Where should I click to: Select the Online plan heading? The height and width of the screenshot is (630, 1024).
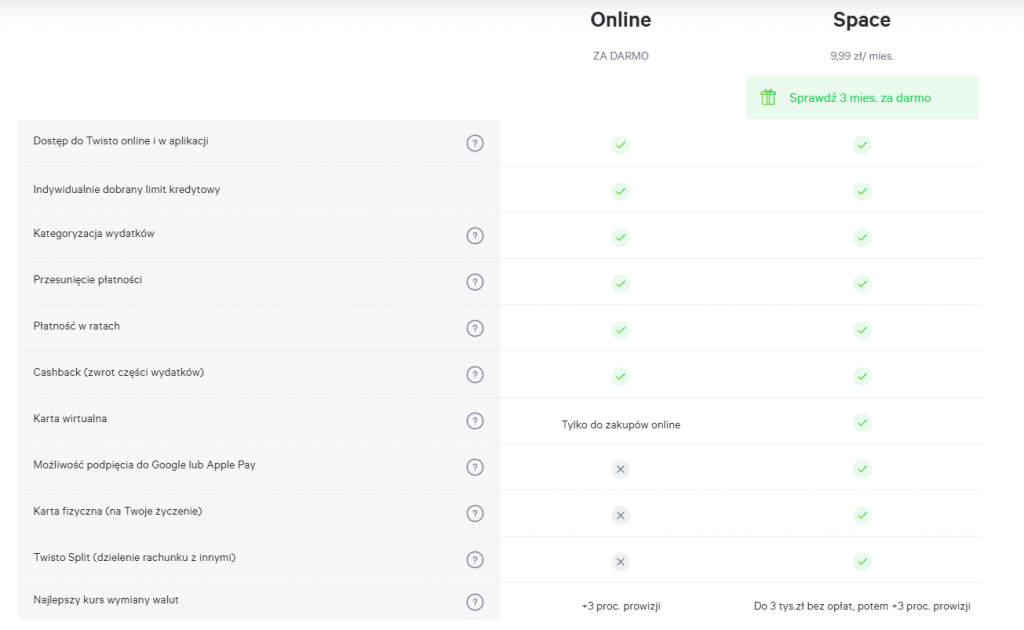pos(620,20)
